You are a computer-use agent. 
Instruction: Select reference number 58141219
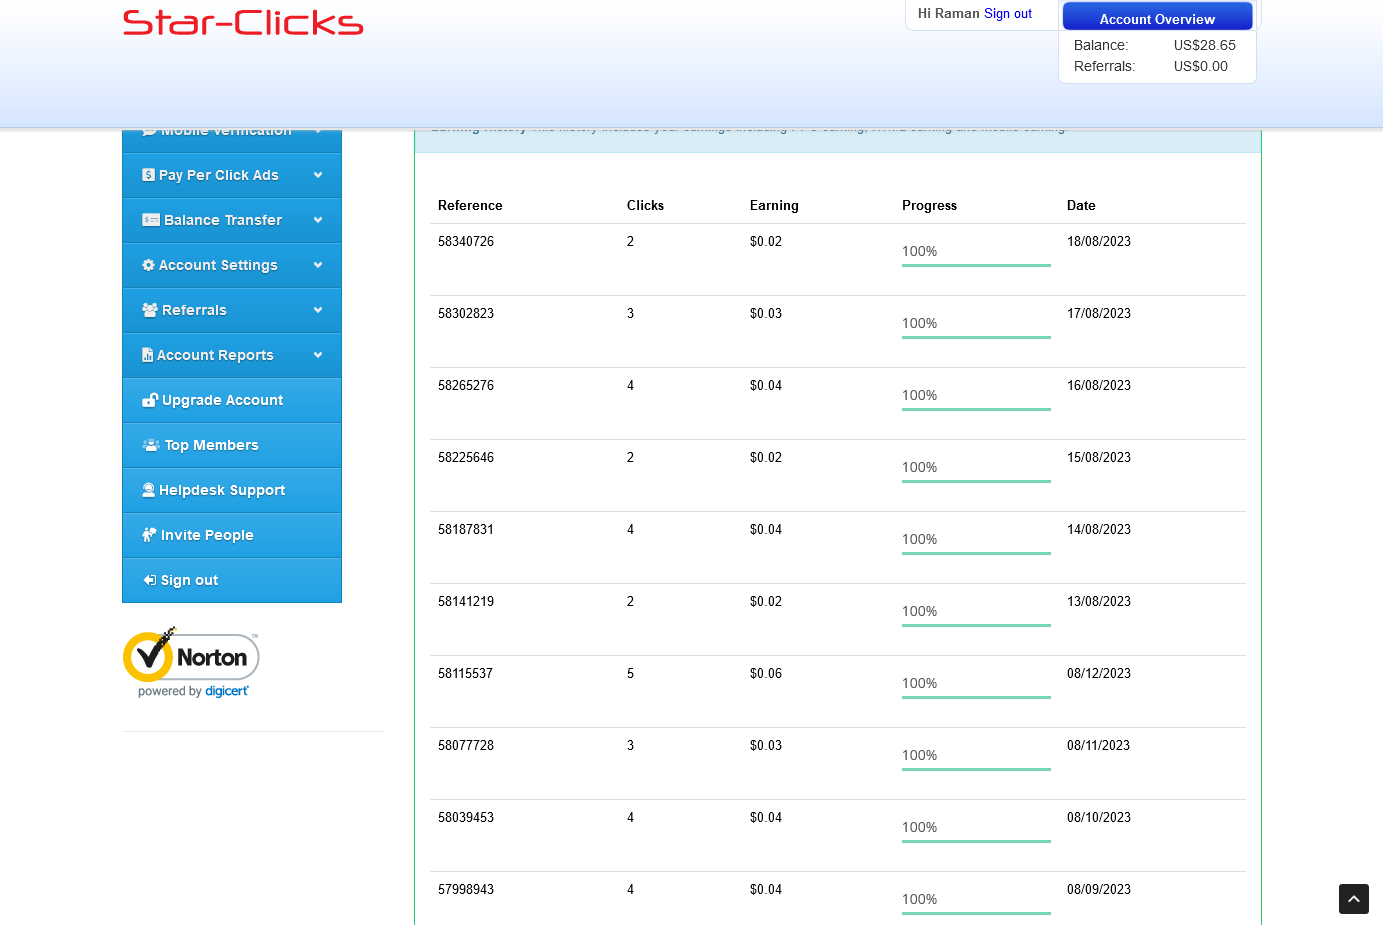click(466, 601)
